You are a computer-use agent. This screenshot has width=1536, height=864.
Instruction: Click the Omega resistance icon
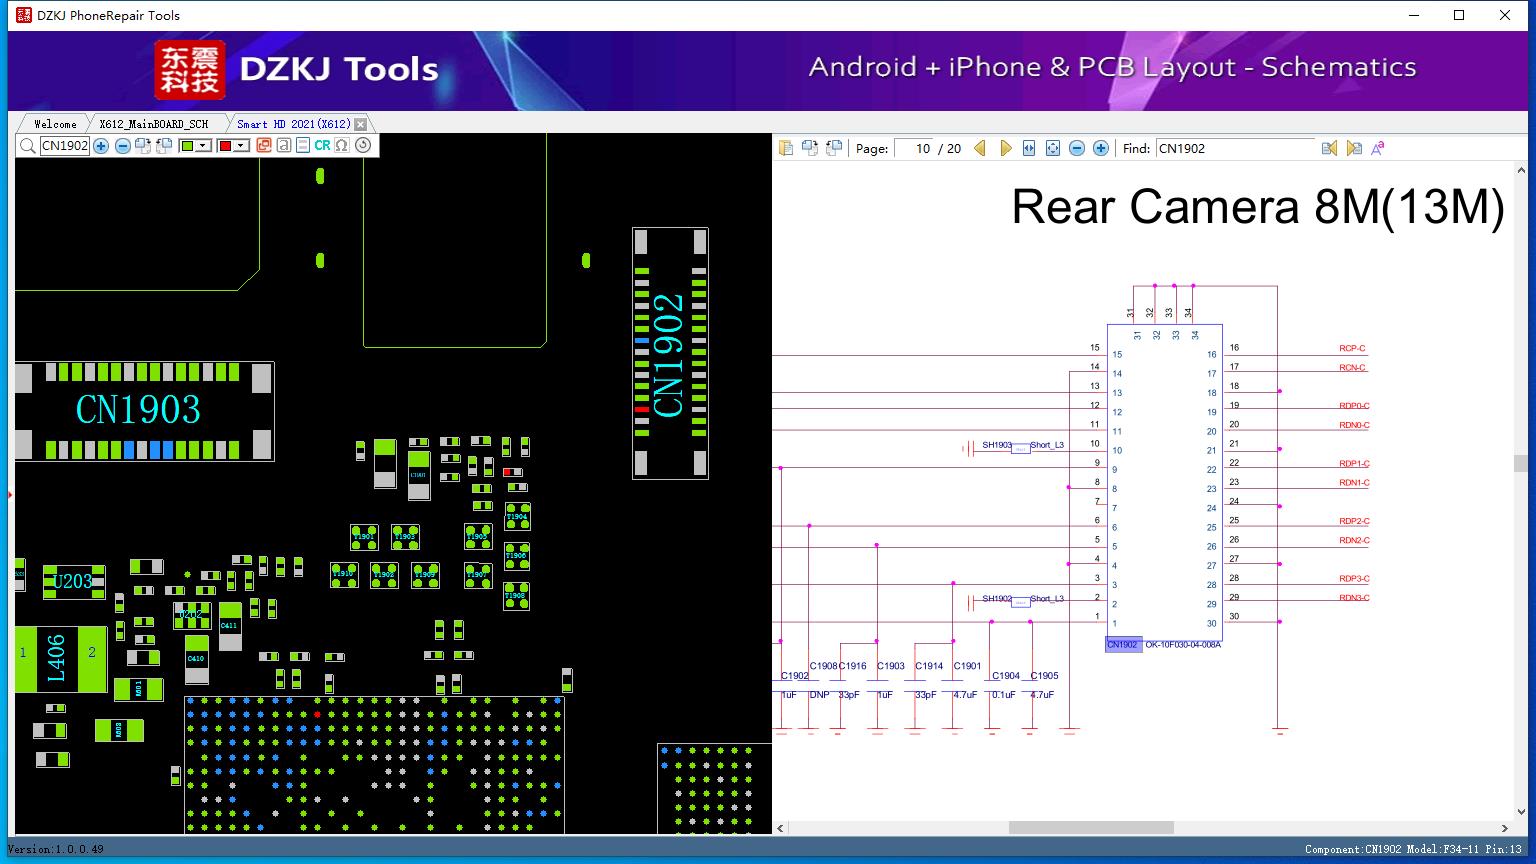(342, 146)
